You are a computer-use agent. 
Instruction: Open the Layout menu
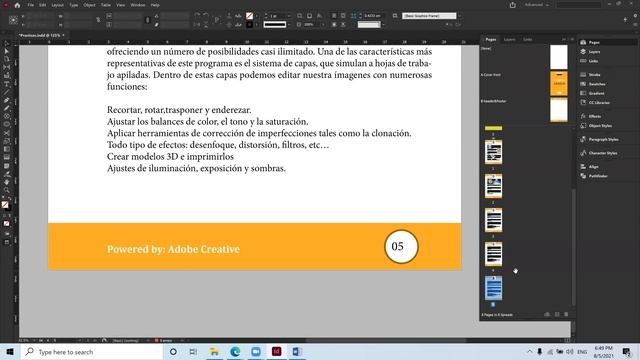click(57, 5)
